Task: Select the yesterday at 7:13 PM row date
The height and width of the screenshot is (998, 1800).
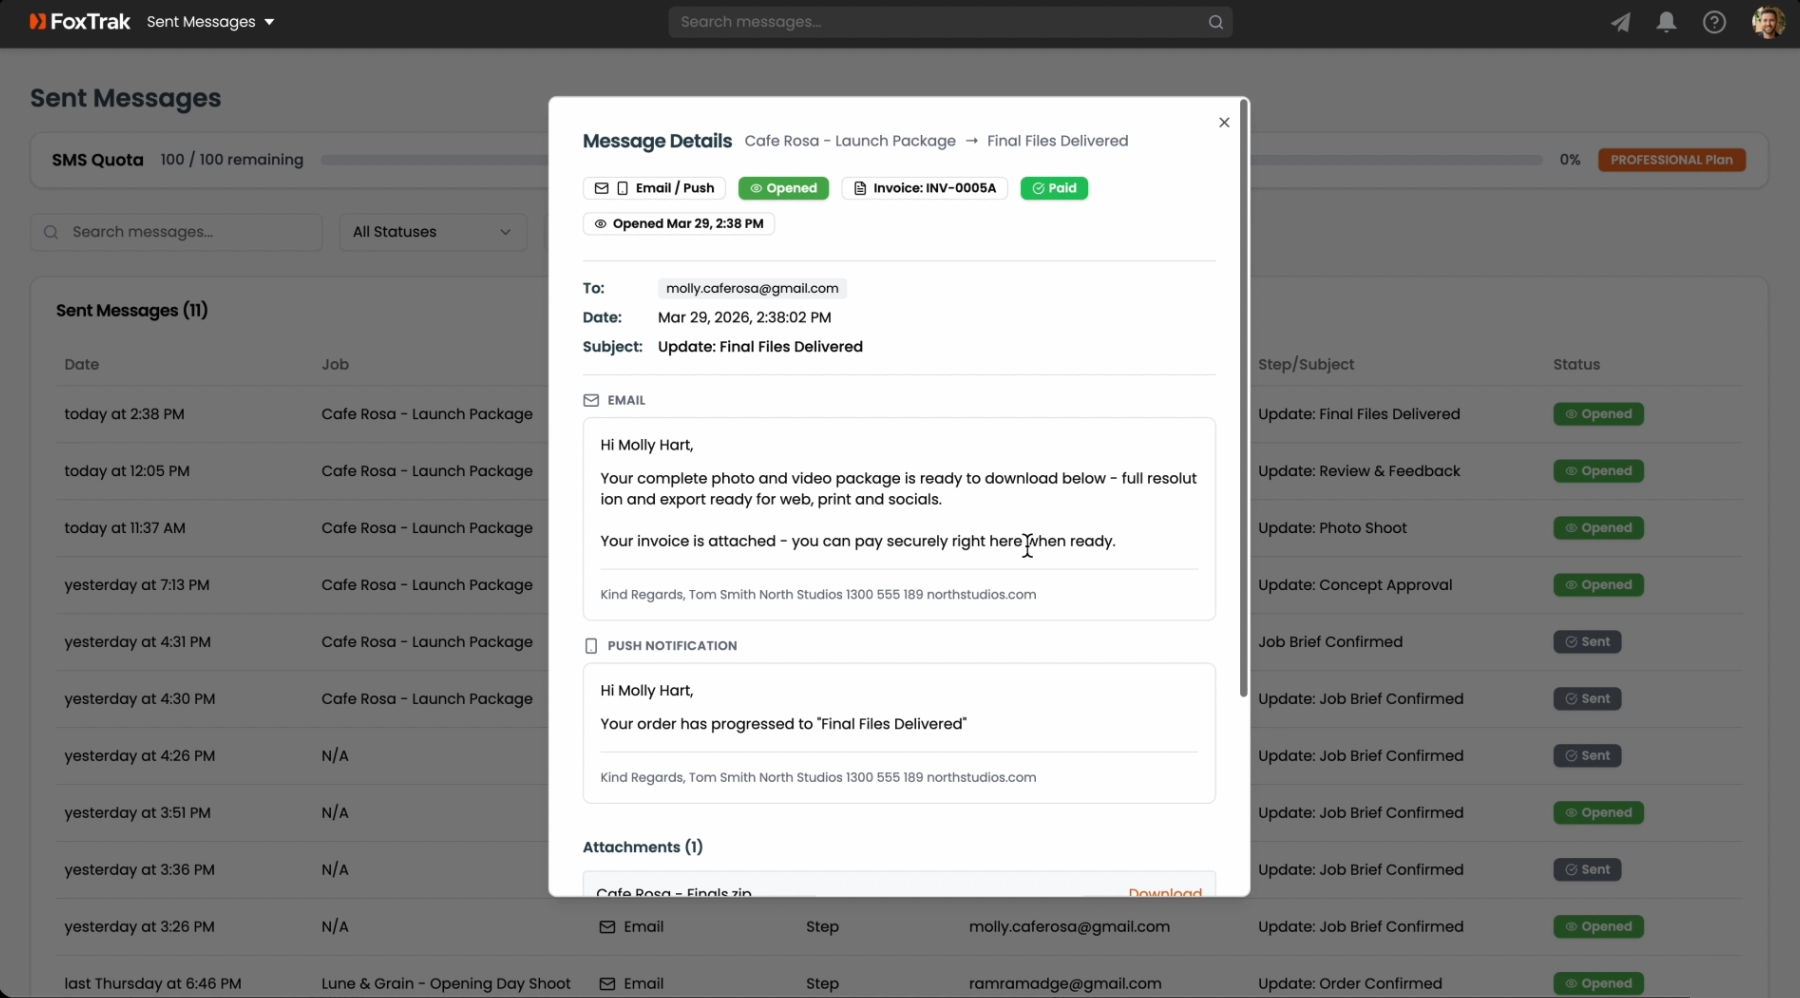Action: click(137, 585)
